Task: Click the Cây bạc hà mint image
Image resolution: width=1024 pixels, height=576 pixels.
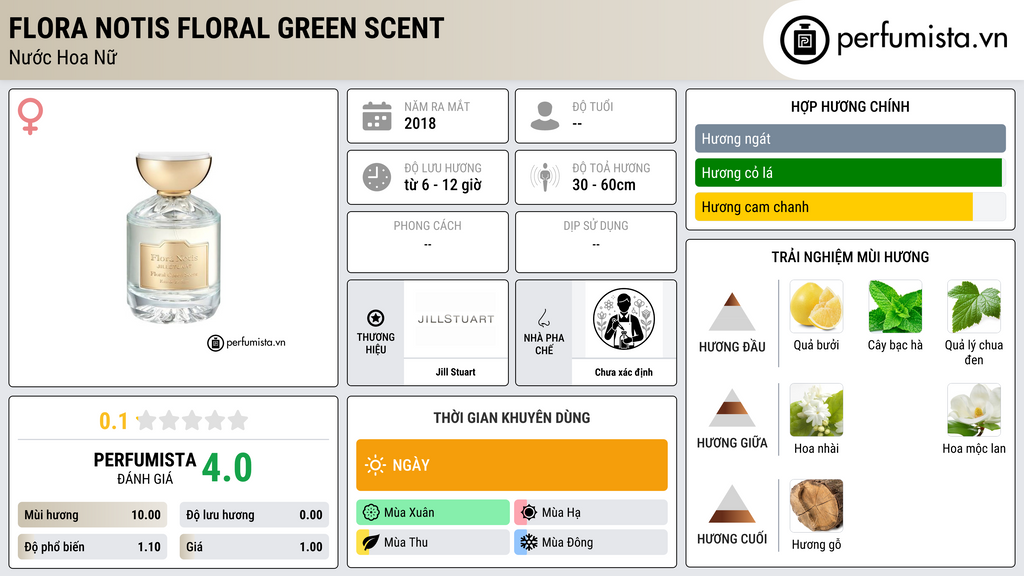Action: click(x=895, y=306)
